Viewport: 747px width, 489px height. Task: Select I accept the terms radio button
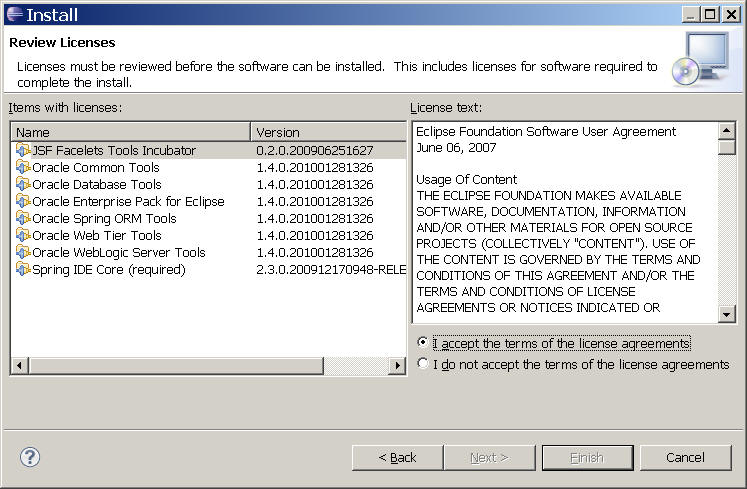click(423, 342)
